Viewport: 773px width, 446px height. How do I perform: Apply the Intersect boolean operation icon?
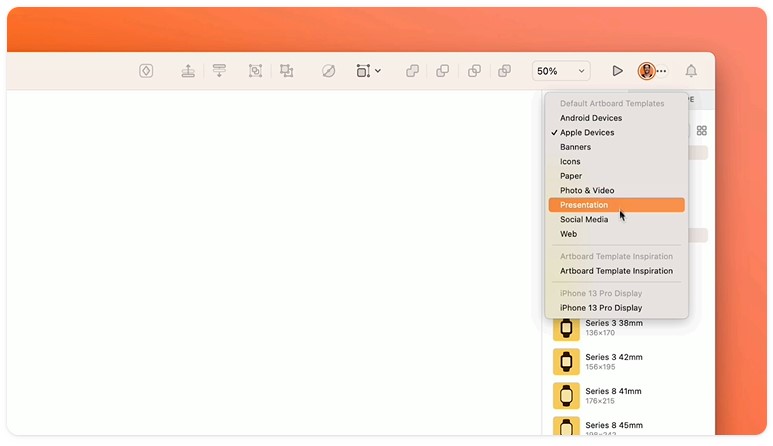pos(474,71)
